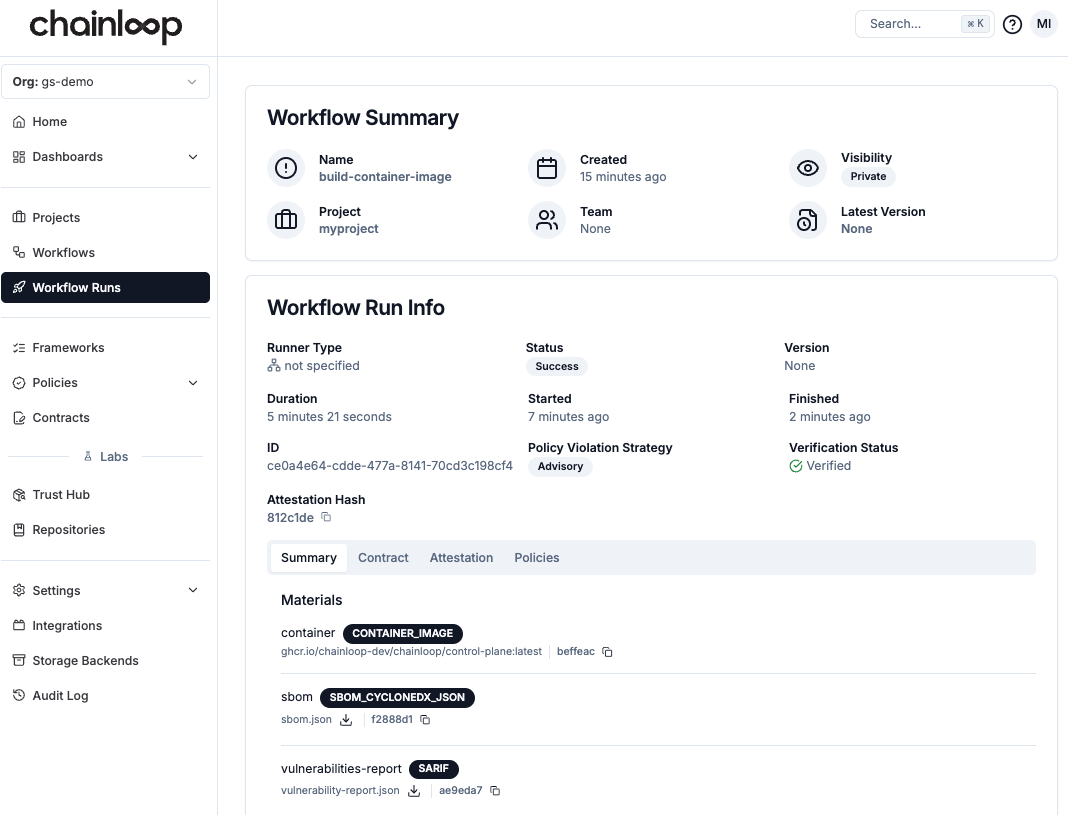Click the CONTAINER_IMAGE type badge
This screenshot has height=815, width=1068.
pos(403,633)
